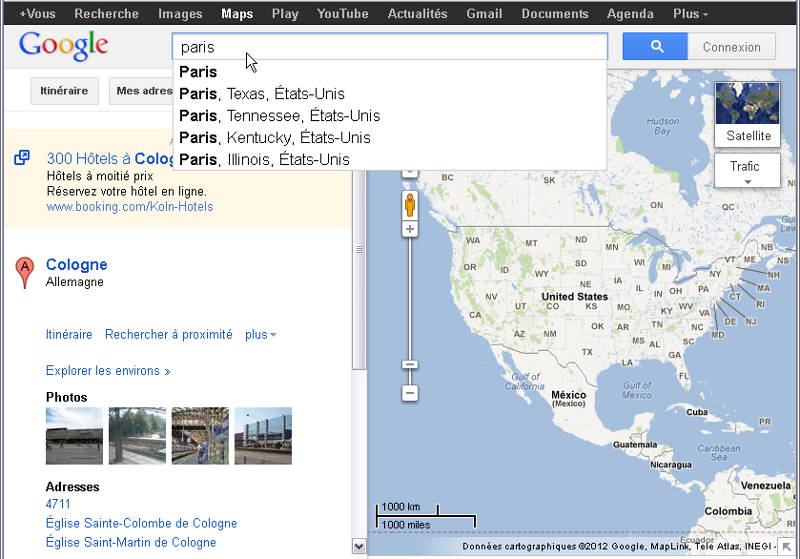
Task: Click the left panel scrollbar thumb
Action: 359,270
